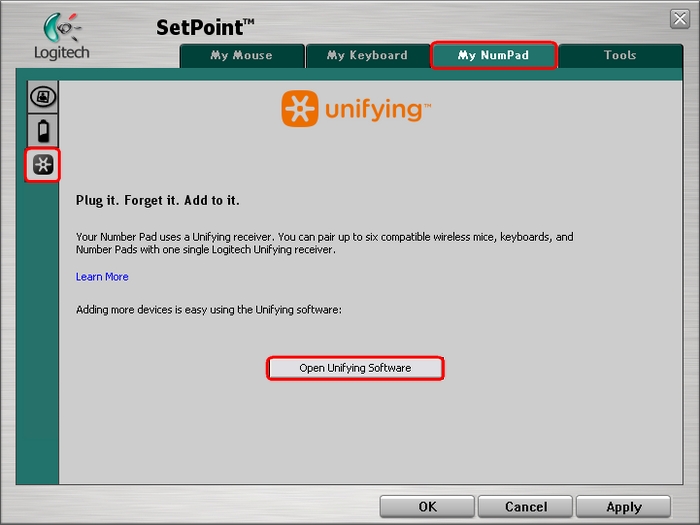This screenshot has height=525, width=700.
Task: Follow the Learn More link
Action: [x=102, y=277]
